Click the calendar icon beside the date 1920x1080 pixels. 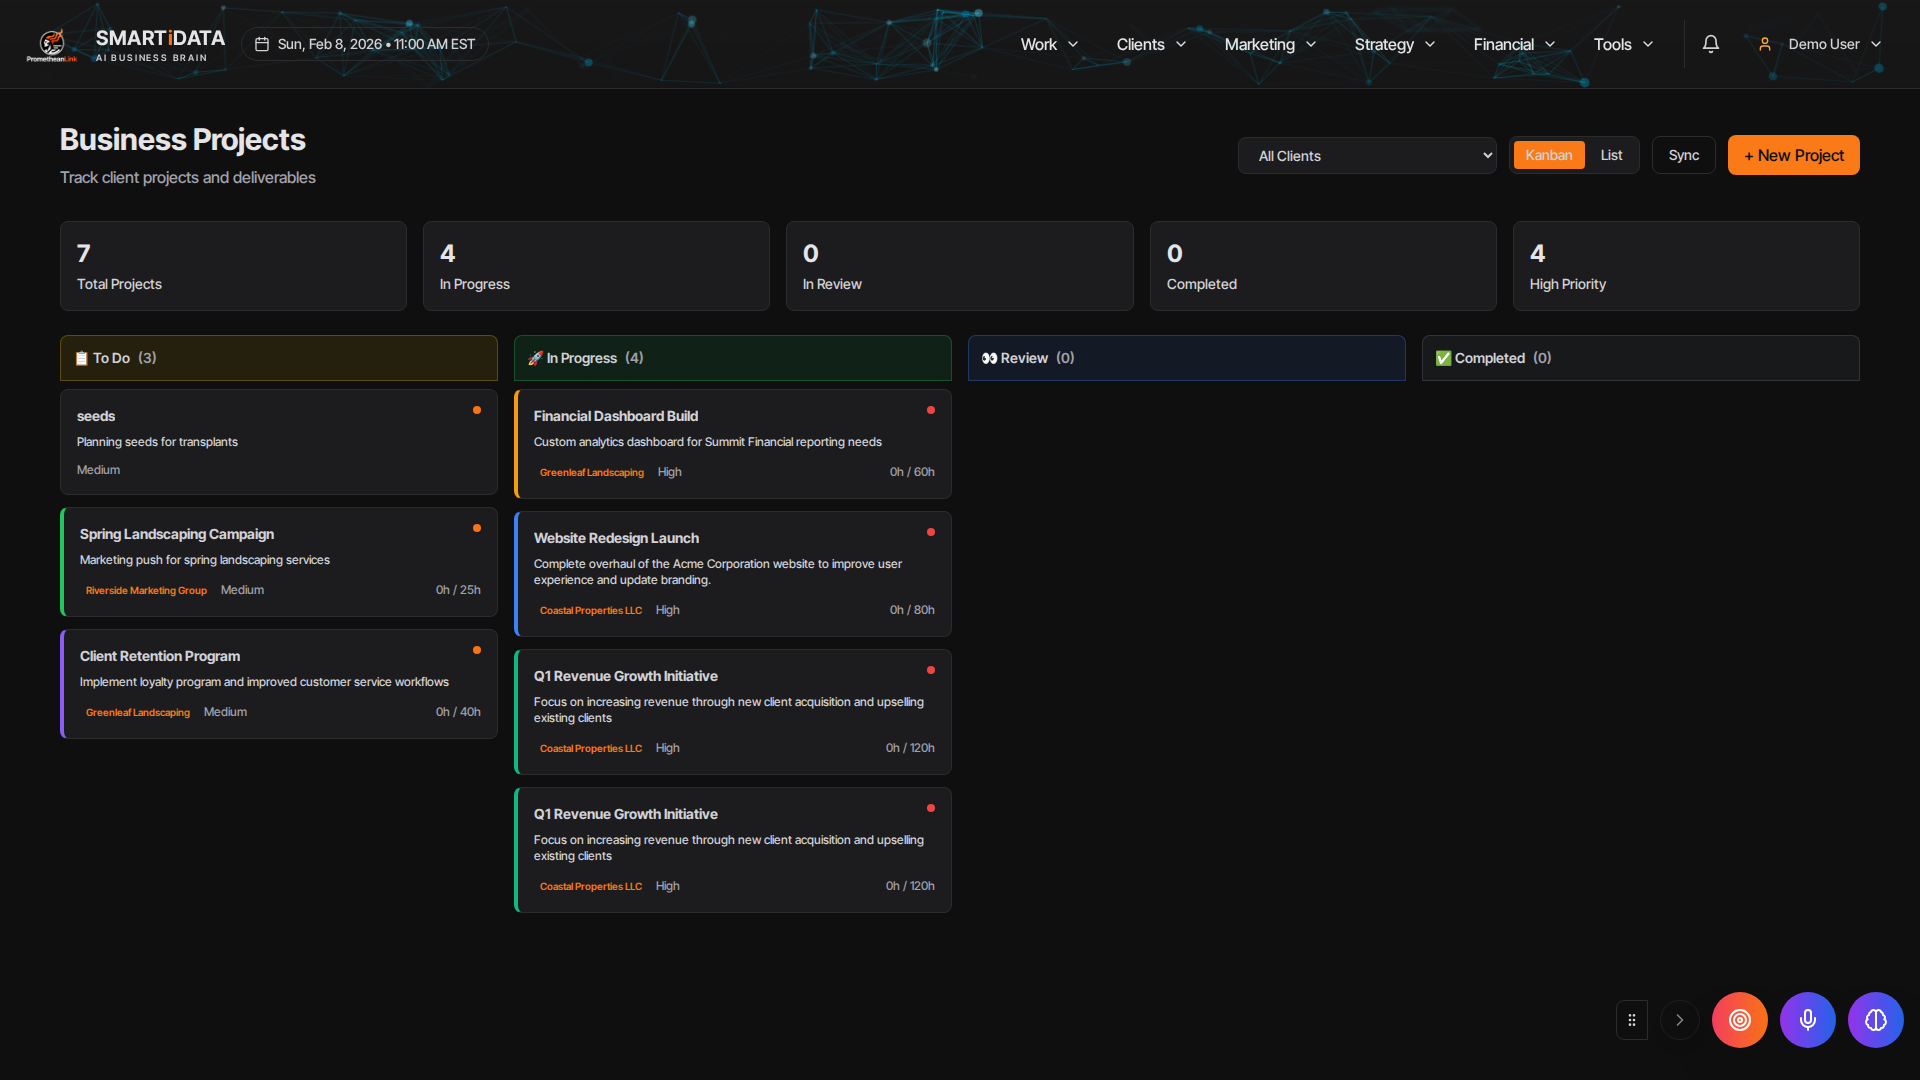[x=262, y=44]
